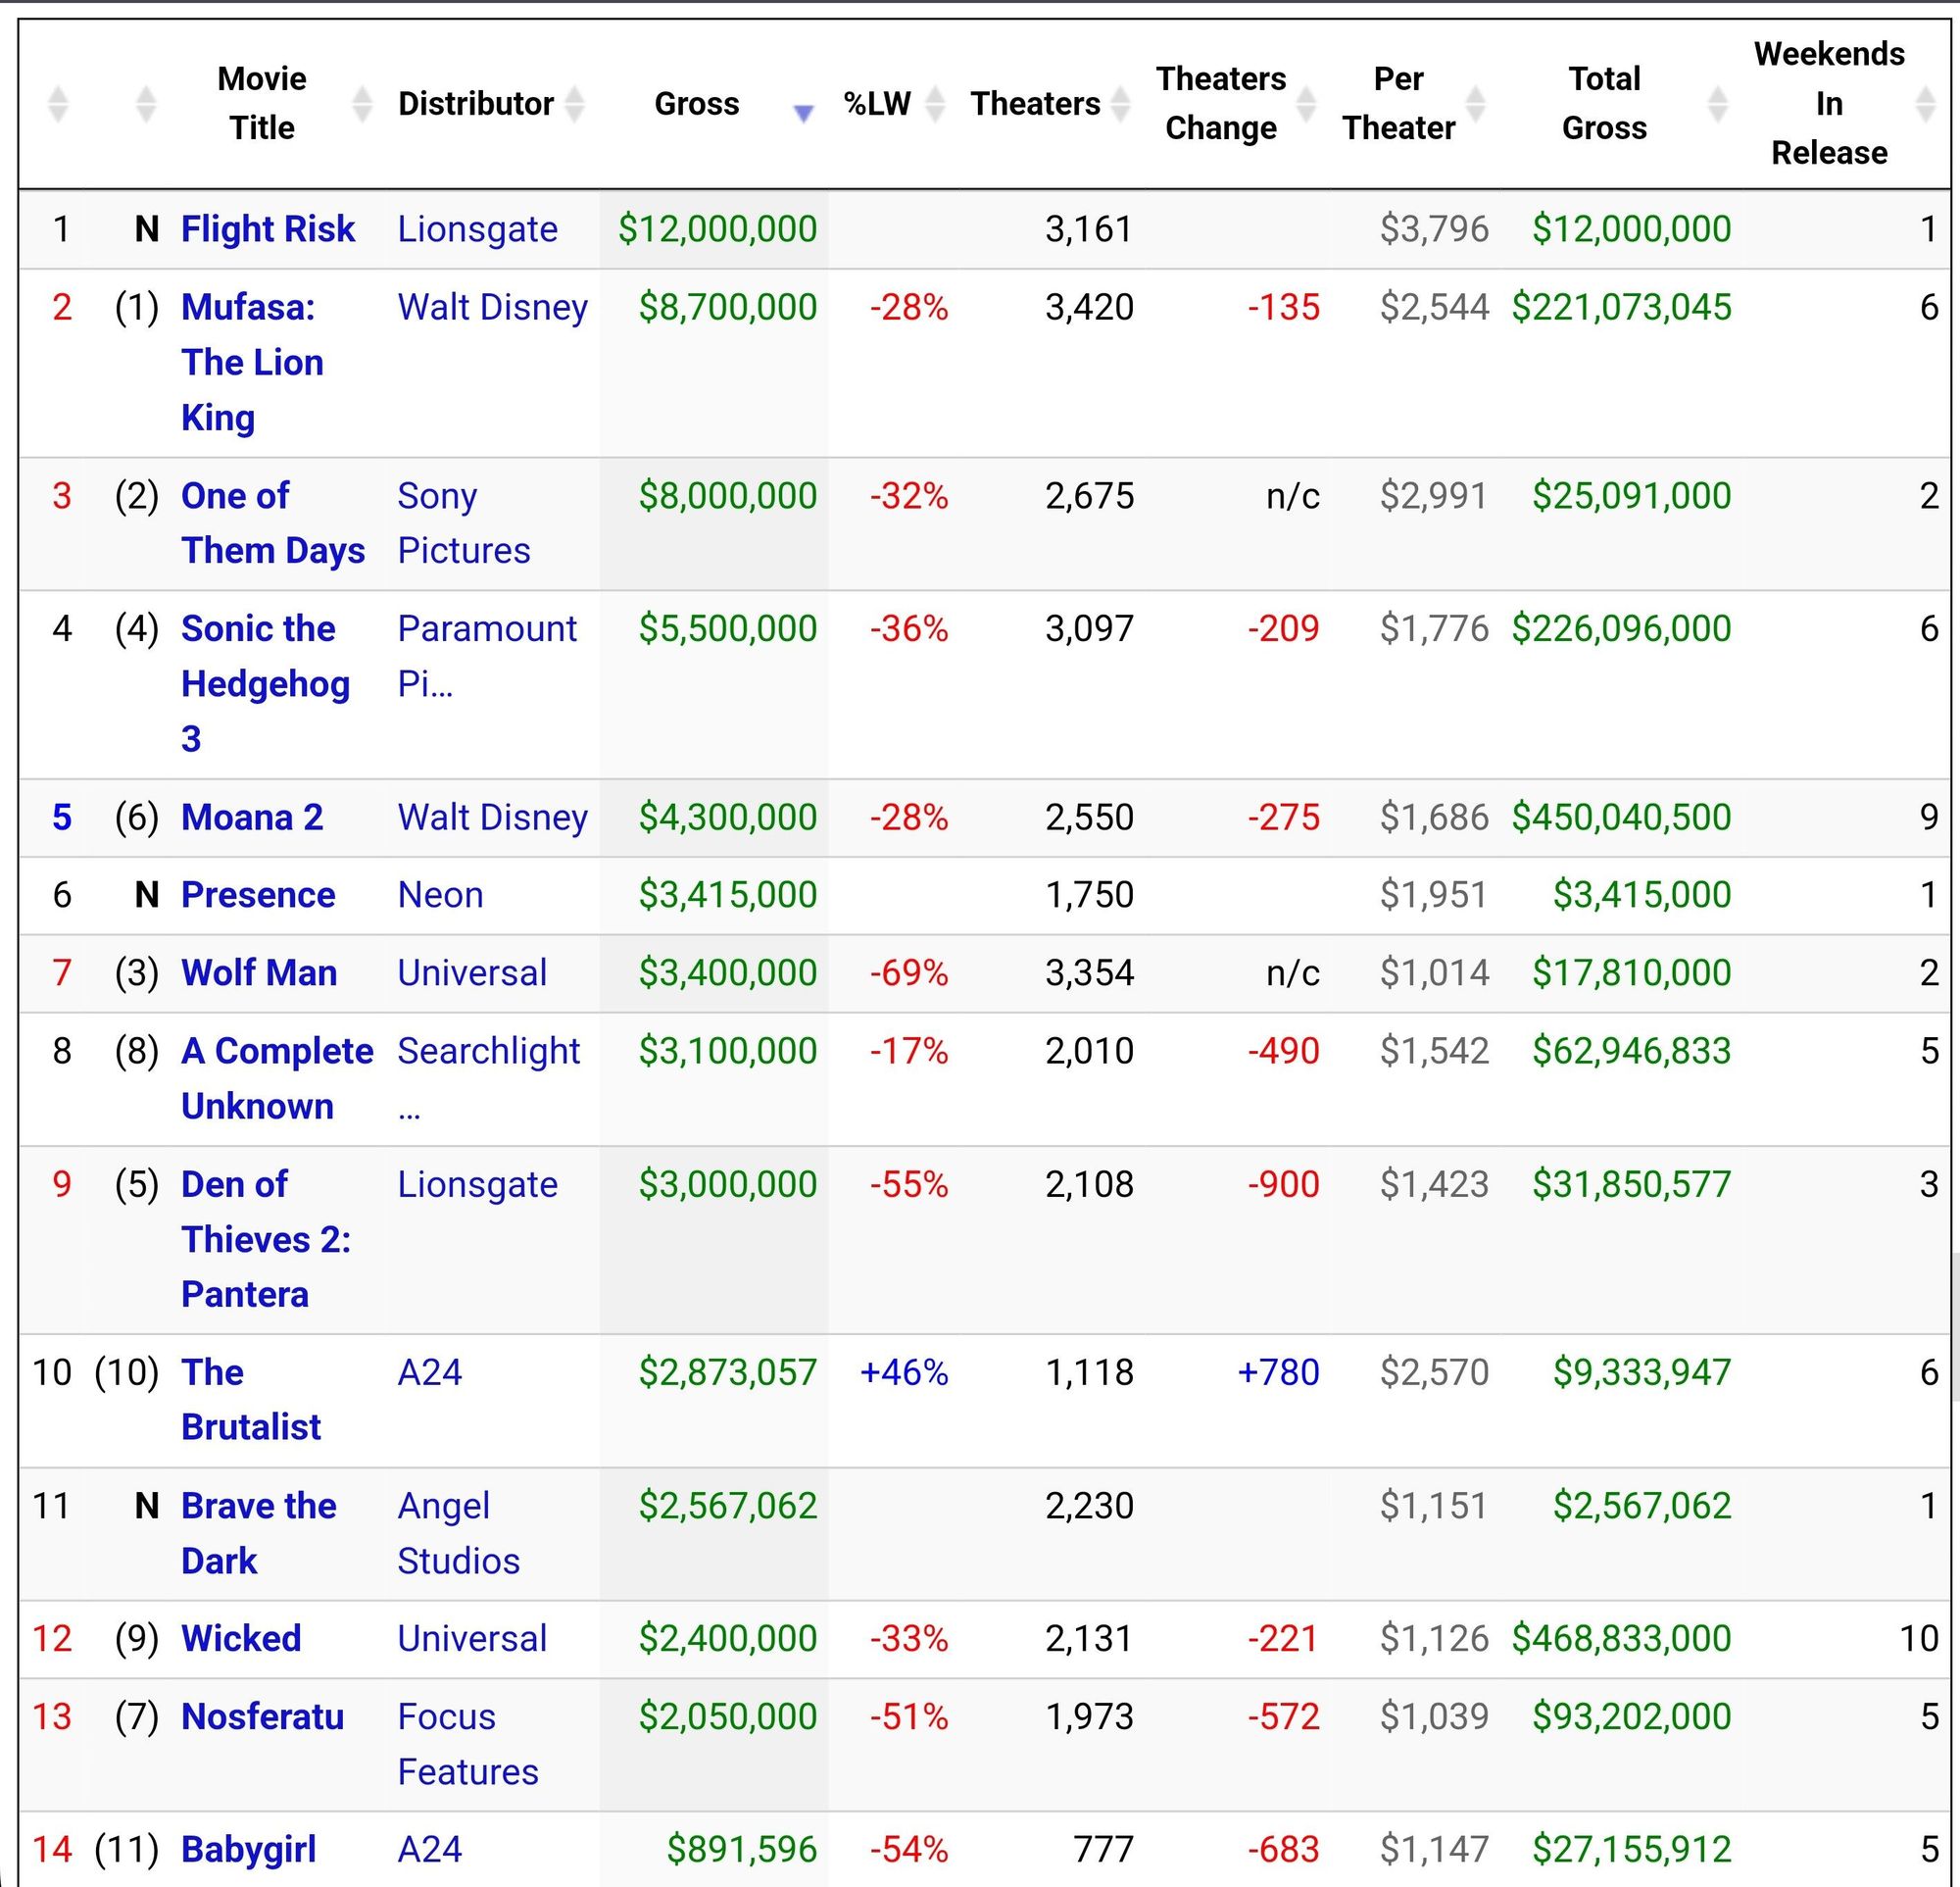
Task: Click the Movie Title sort arrows
Action: click(362, 104)
